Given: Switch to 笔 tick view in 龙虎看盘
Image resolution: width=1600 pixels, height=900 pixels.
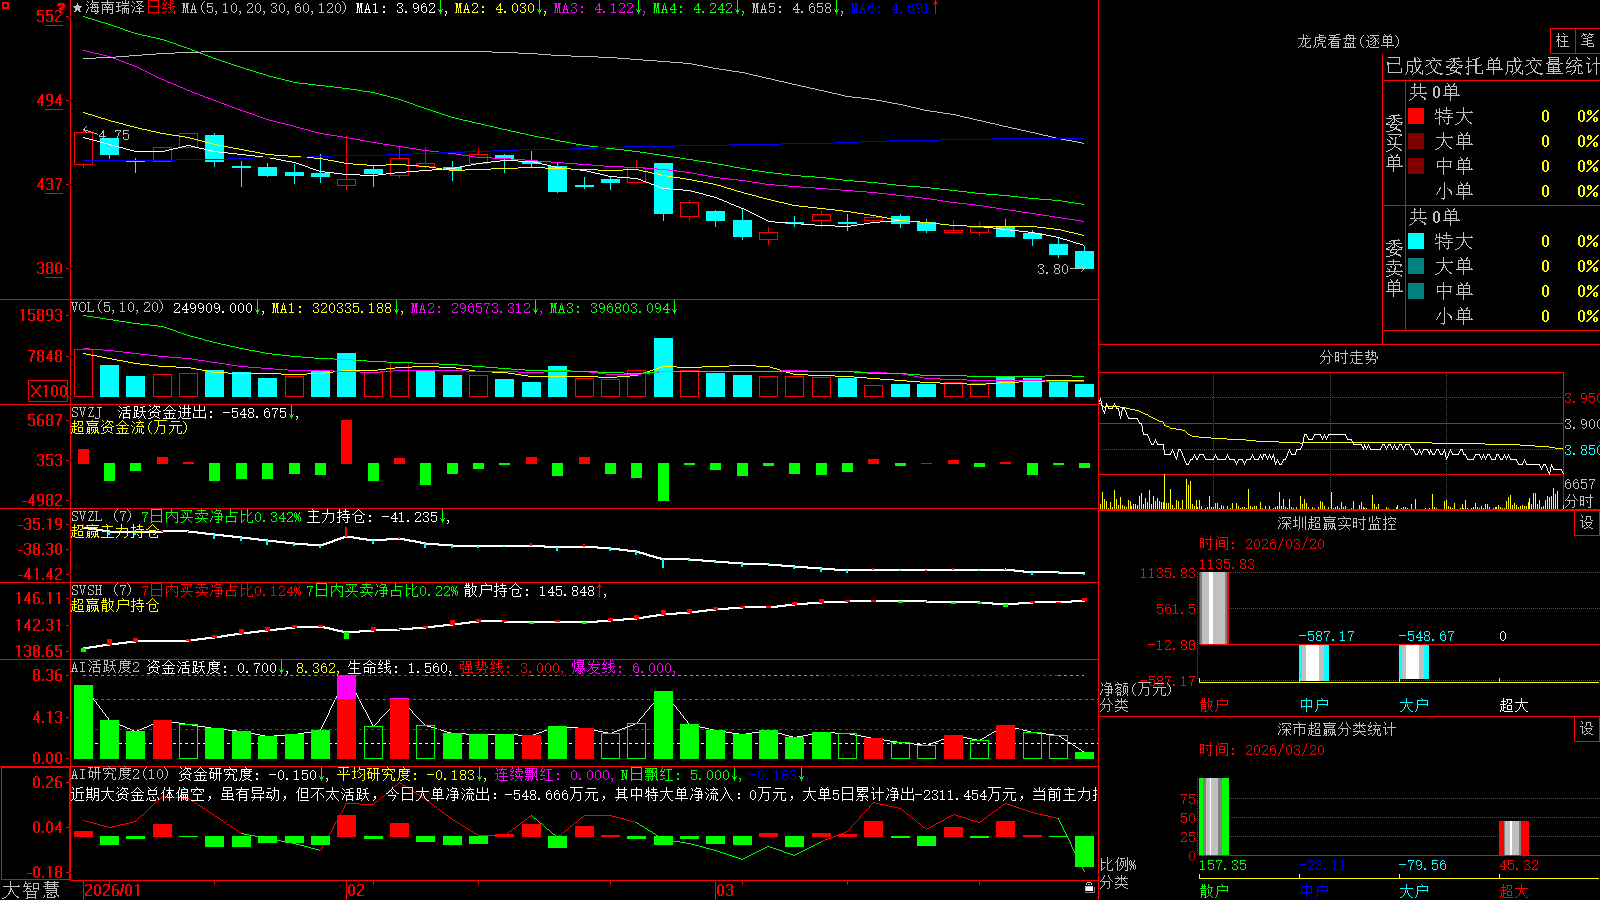Looking at the screenshot, I should point(1587,40).
